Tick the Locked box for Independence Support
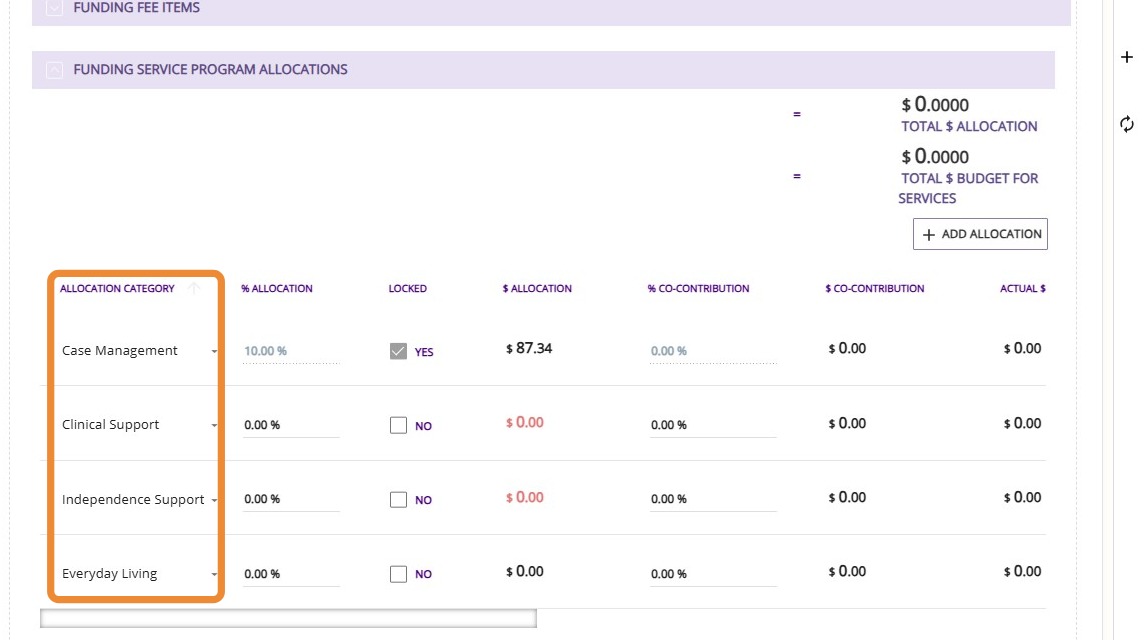Image resolution: width=1146 pixels, height=640 pixels. (x=398, y=499)
